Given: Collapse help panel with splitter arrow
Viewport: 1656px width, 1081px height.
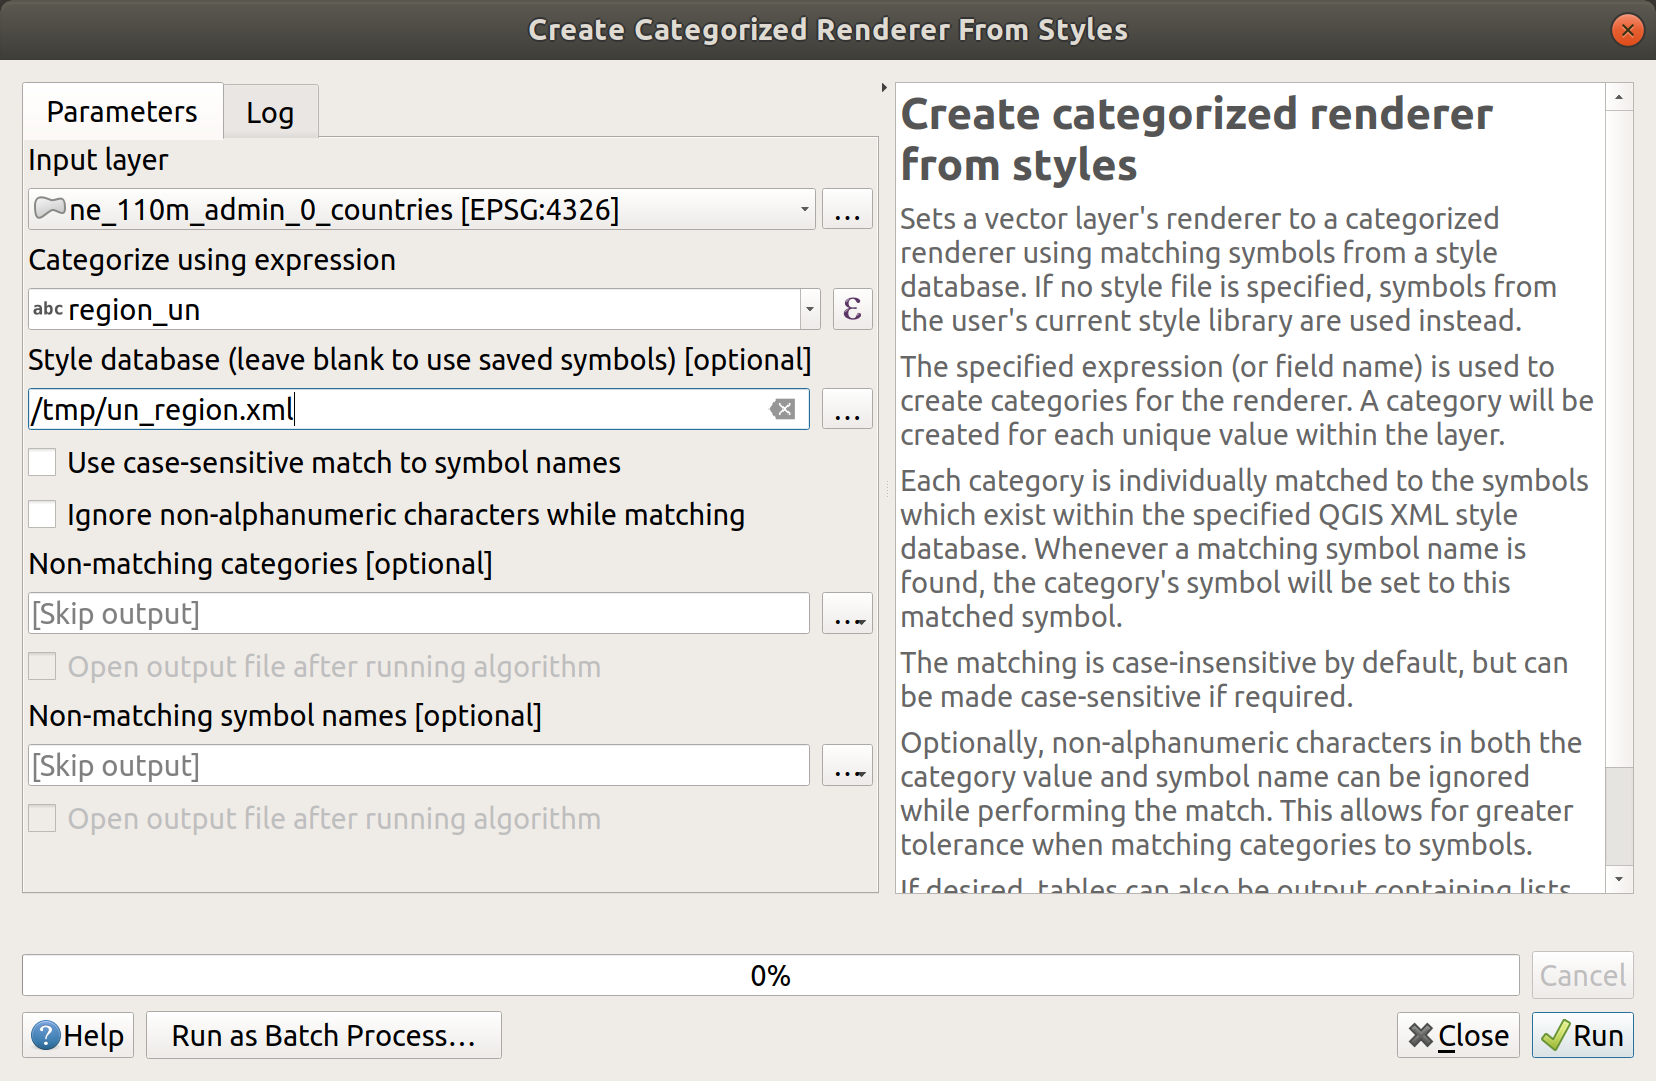Looking at the screenshot, I should [x=884, y=88].
